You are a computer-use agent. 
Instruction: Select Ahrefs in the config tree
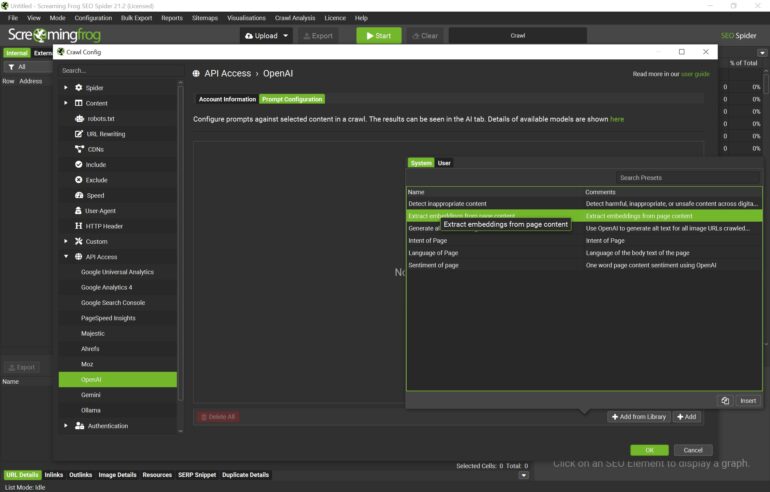117,349
